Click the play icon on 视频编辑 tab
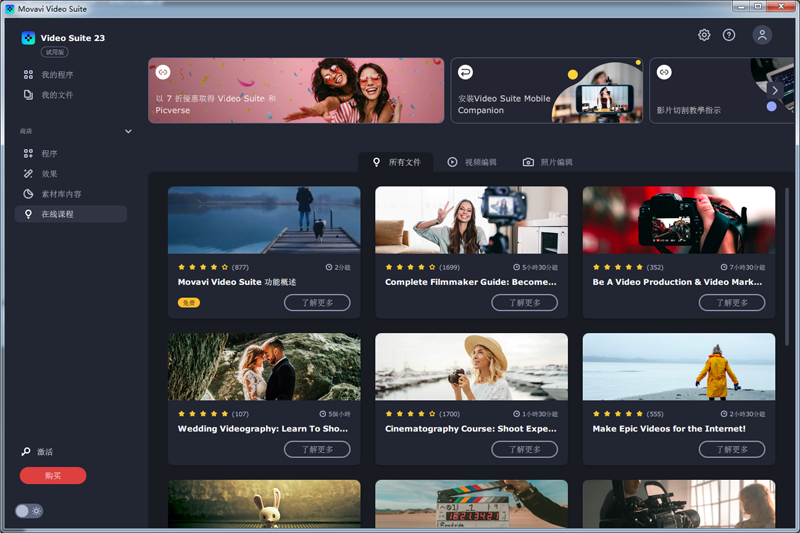Screen dimensions: 800x533 (452, 162)
